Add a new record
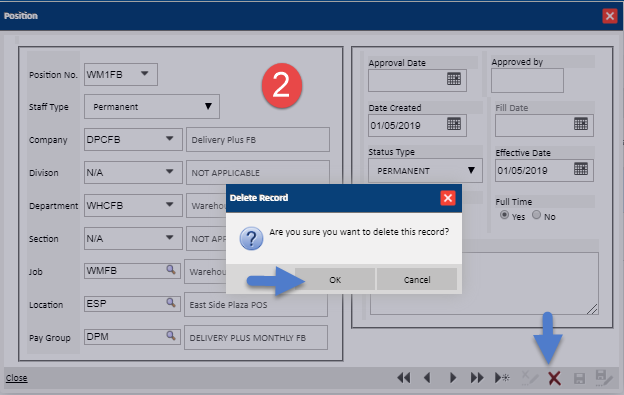 click(x=502, y=377)
